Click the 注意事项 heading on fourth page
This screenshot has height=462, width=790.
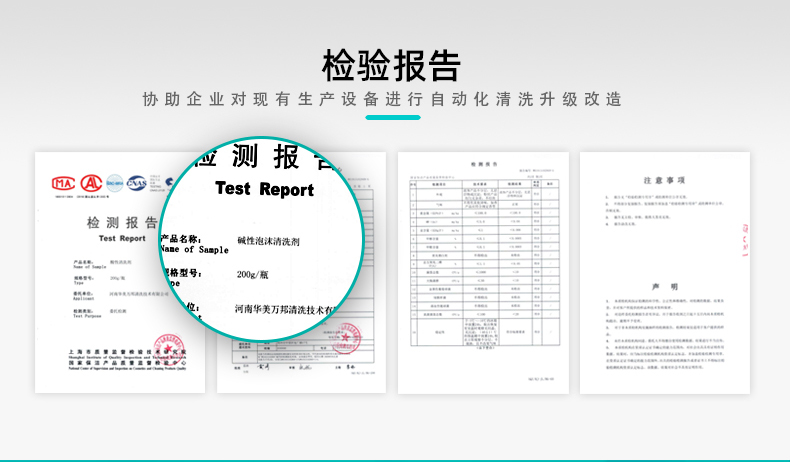(x=664, y=180)
